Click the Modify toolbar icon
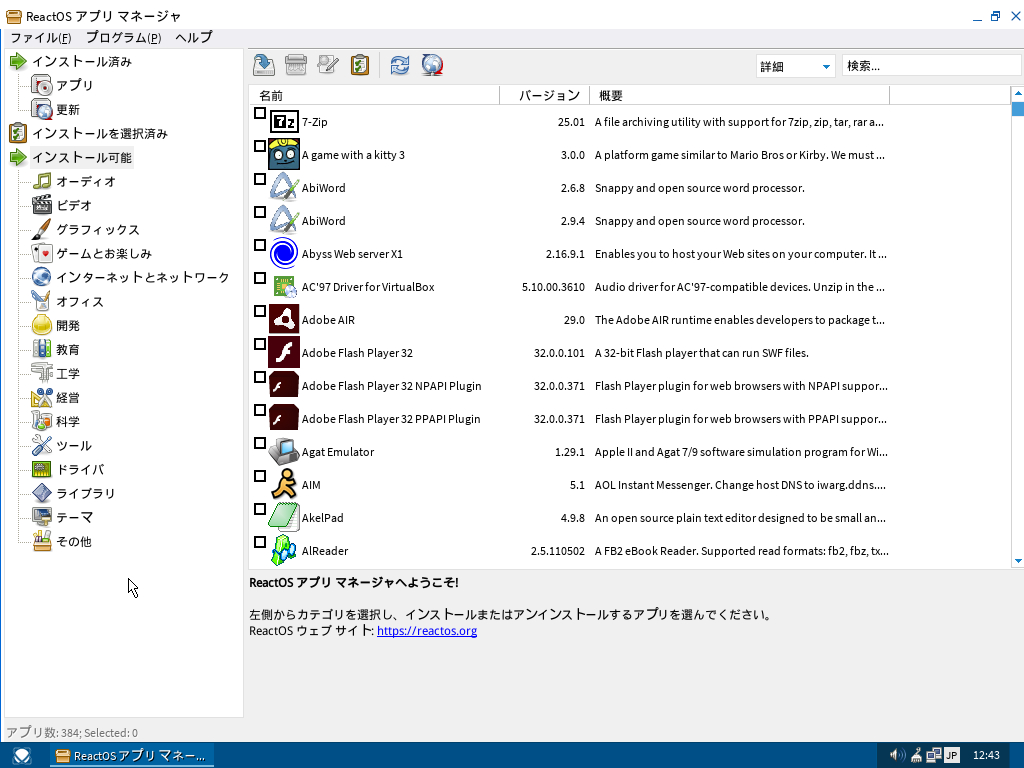Screen dimensions: 1024x768 tap(328, 65)
